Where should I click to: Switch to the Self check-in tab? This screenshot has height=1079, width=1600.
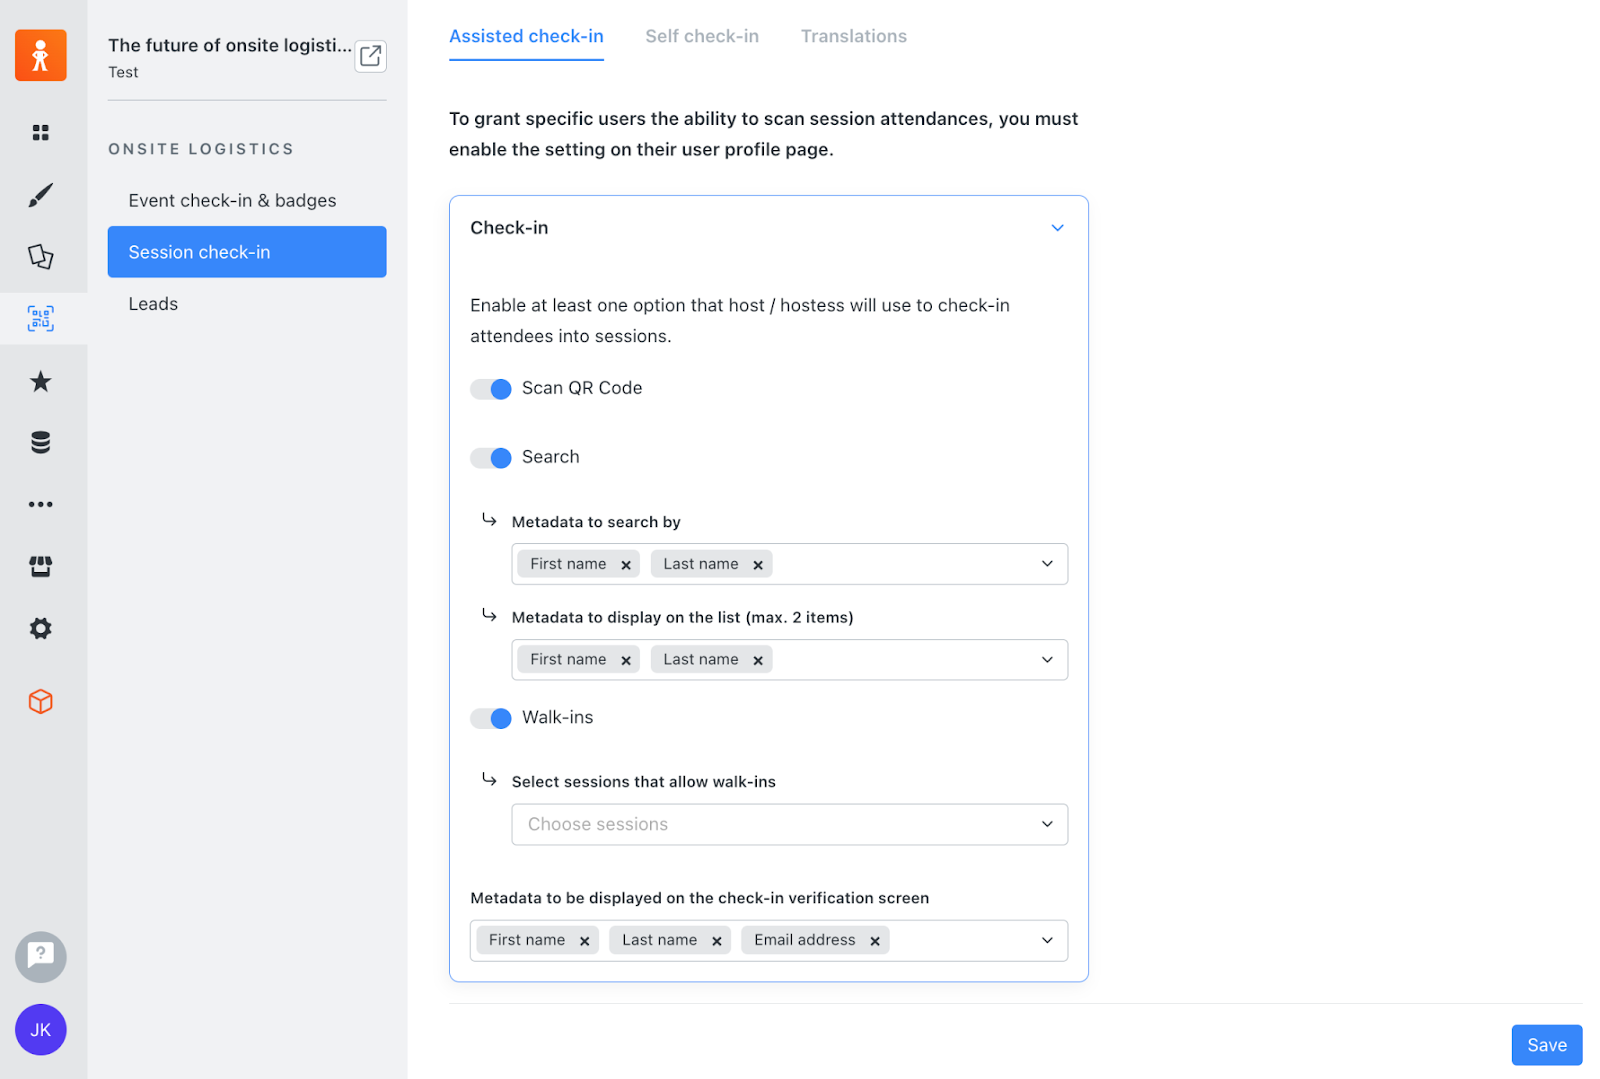click(701, 36)
